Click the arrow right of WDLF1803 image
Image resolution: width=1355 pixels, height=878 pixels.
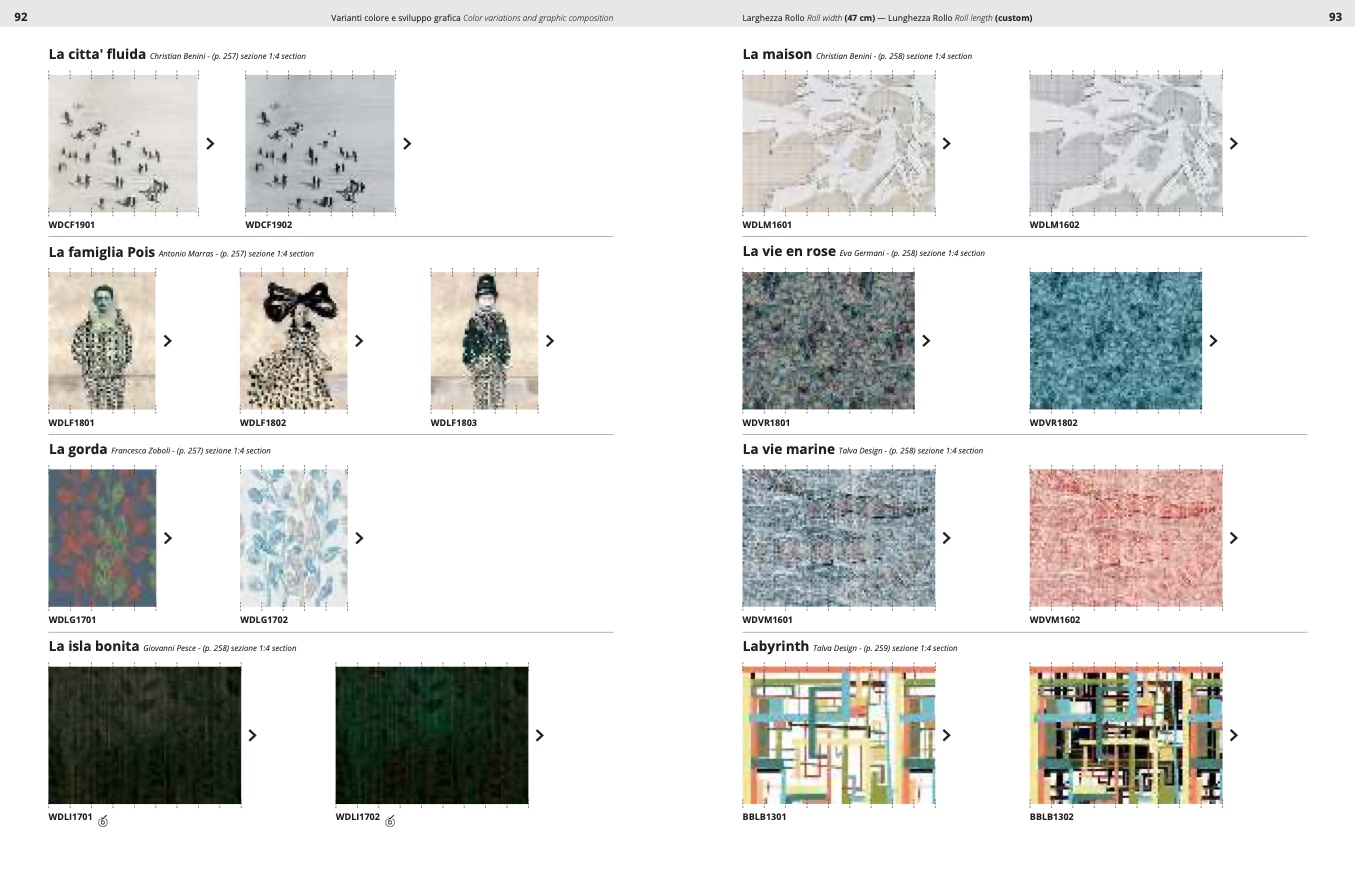click(550, 341)
